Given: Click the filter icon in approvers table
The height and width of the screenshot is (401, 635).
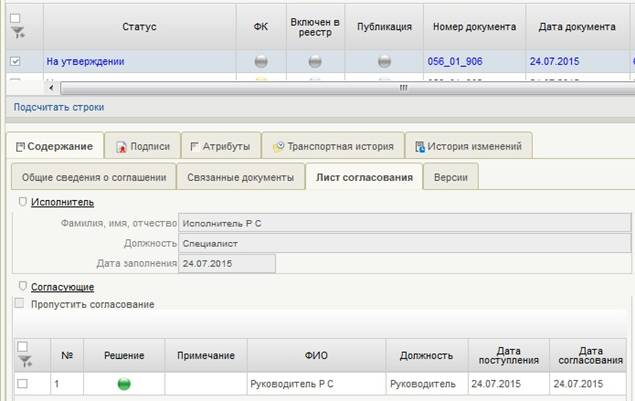Looking at the screenshot, I should point(25,362).
